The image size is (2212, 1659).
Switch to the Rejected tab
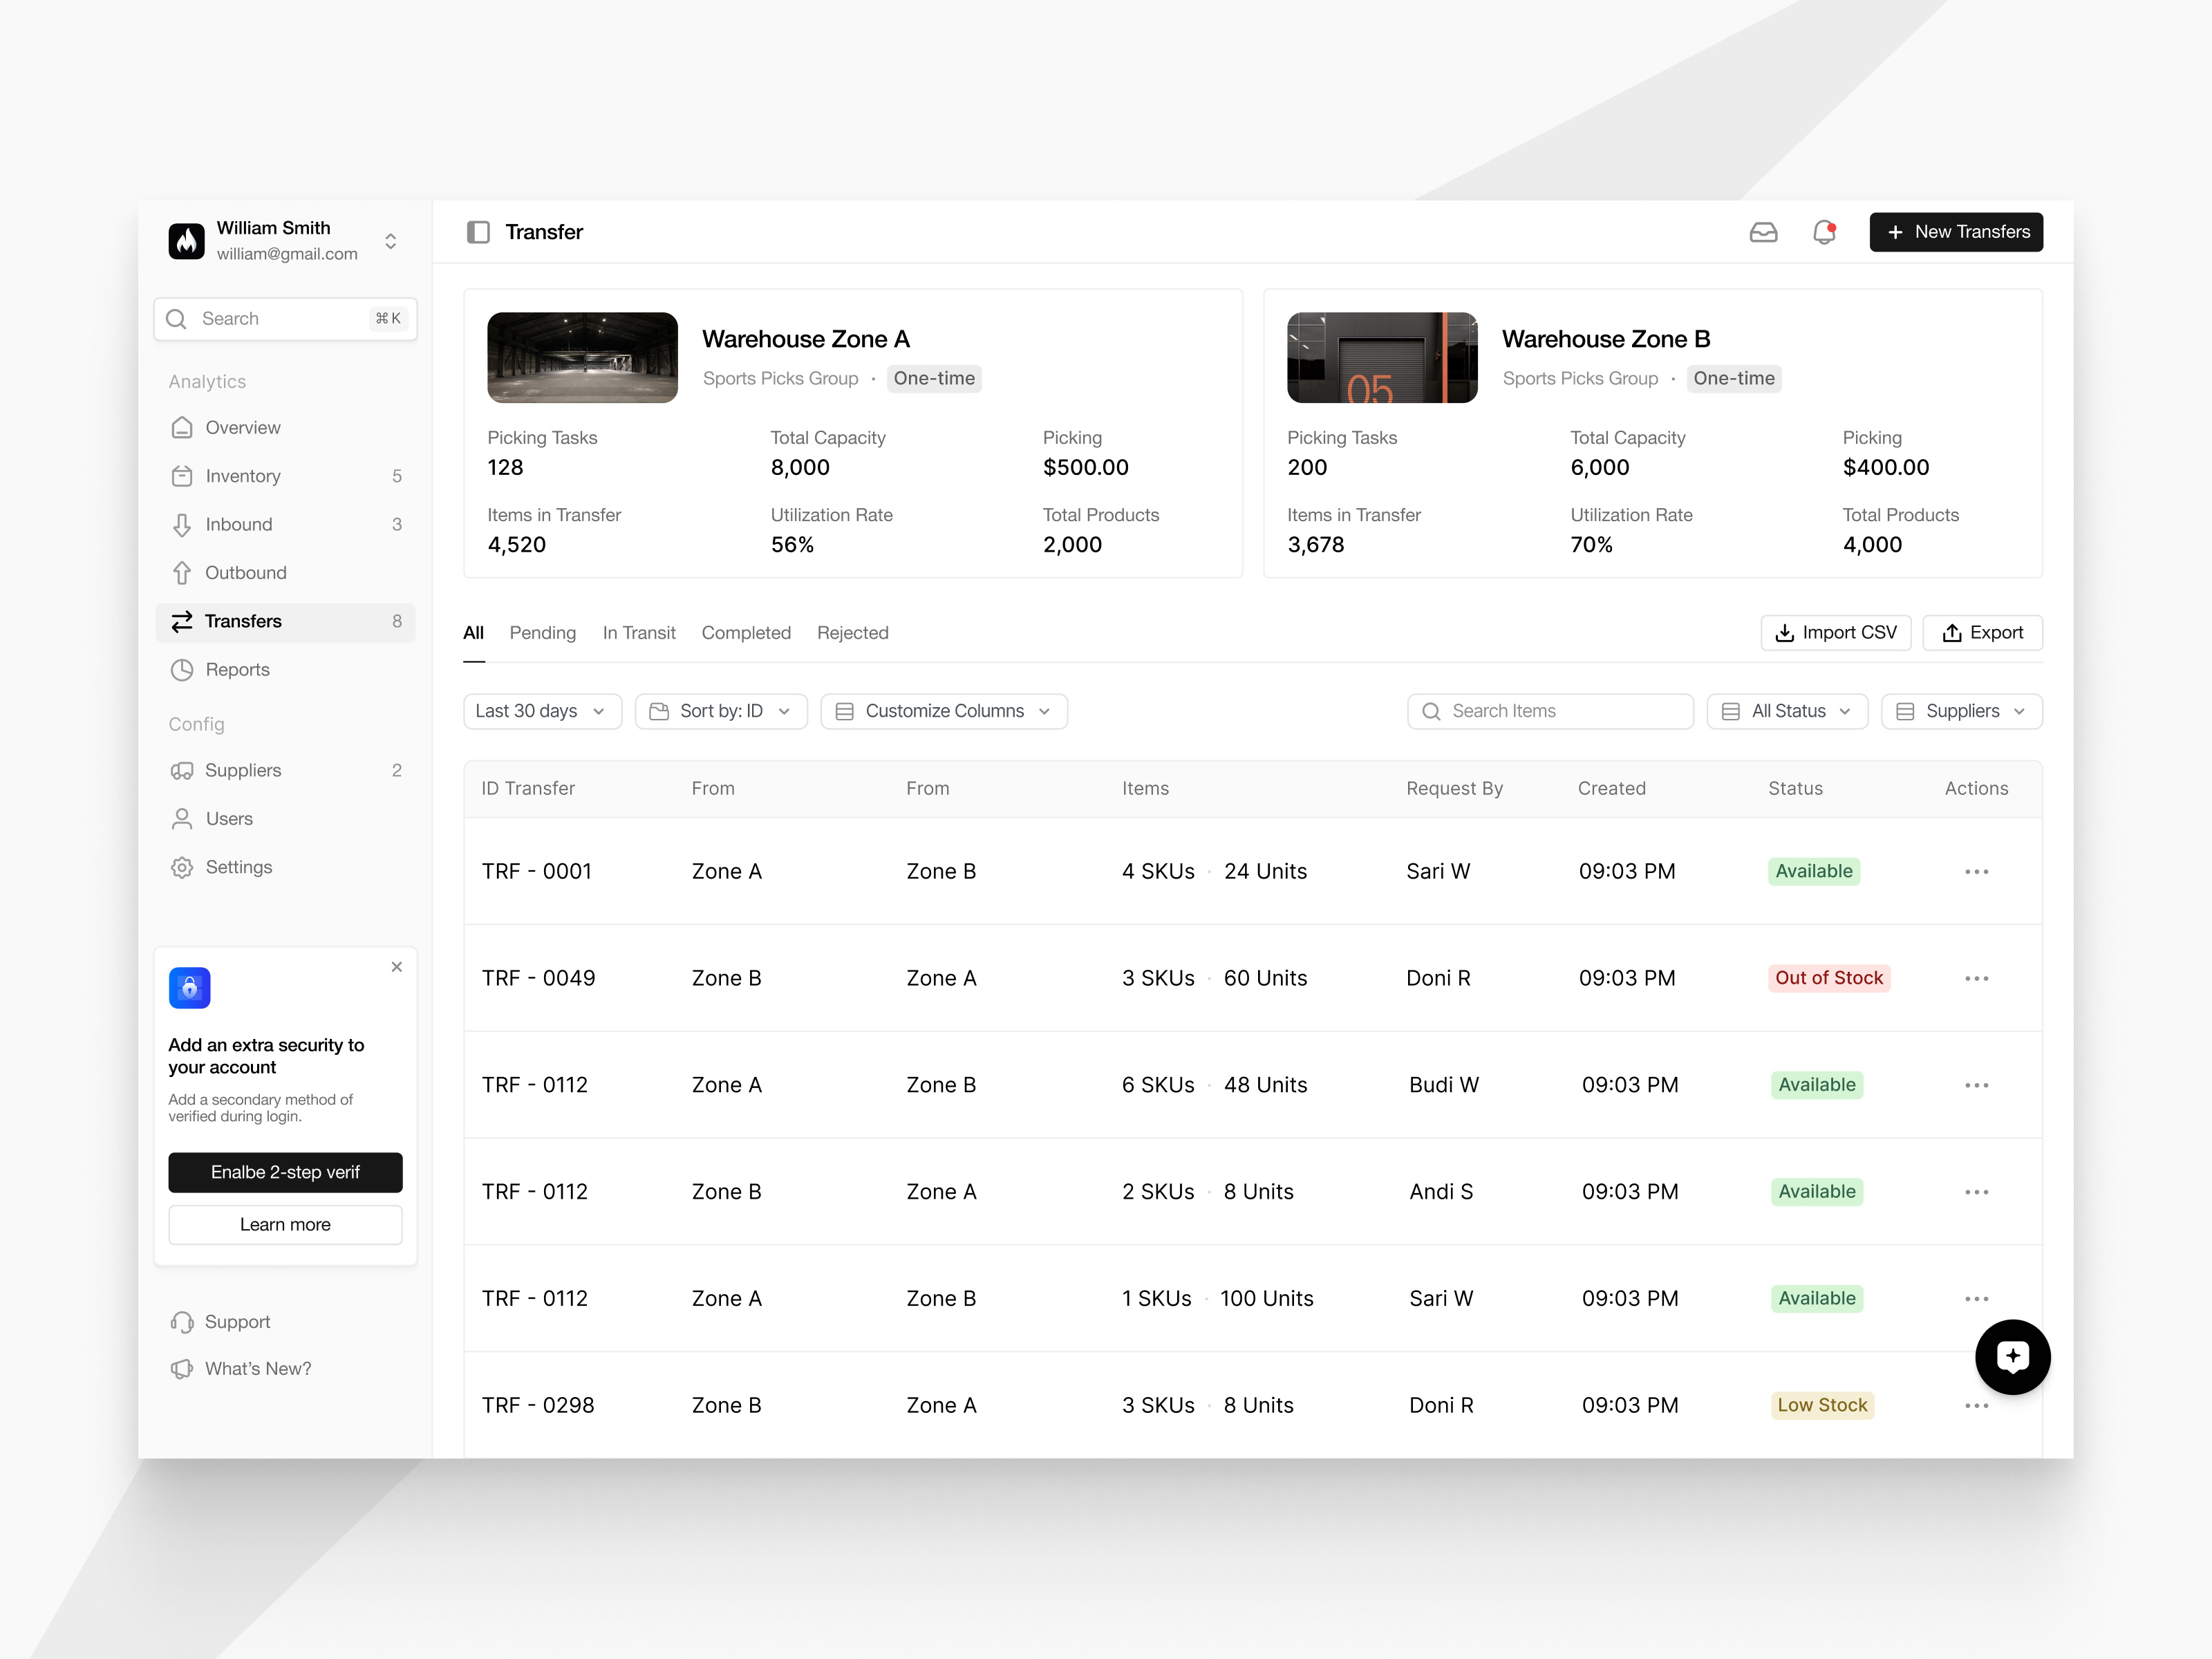point(853,633)
